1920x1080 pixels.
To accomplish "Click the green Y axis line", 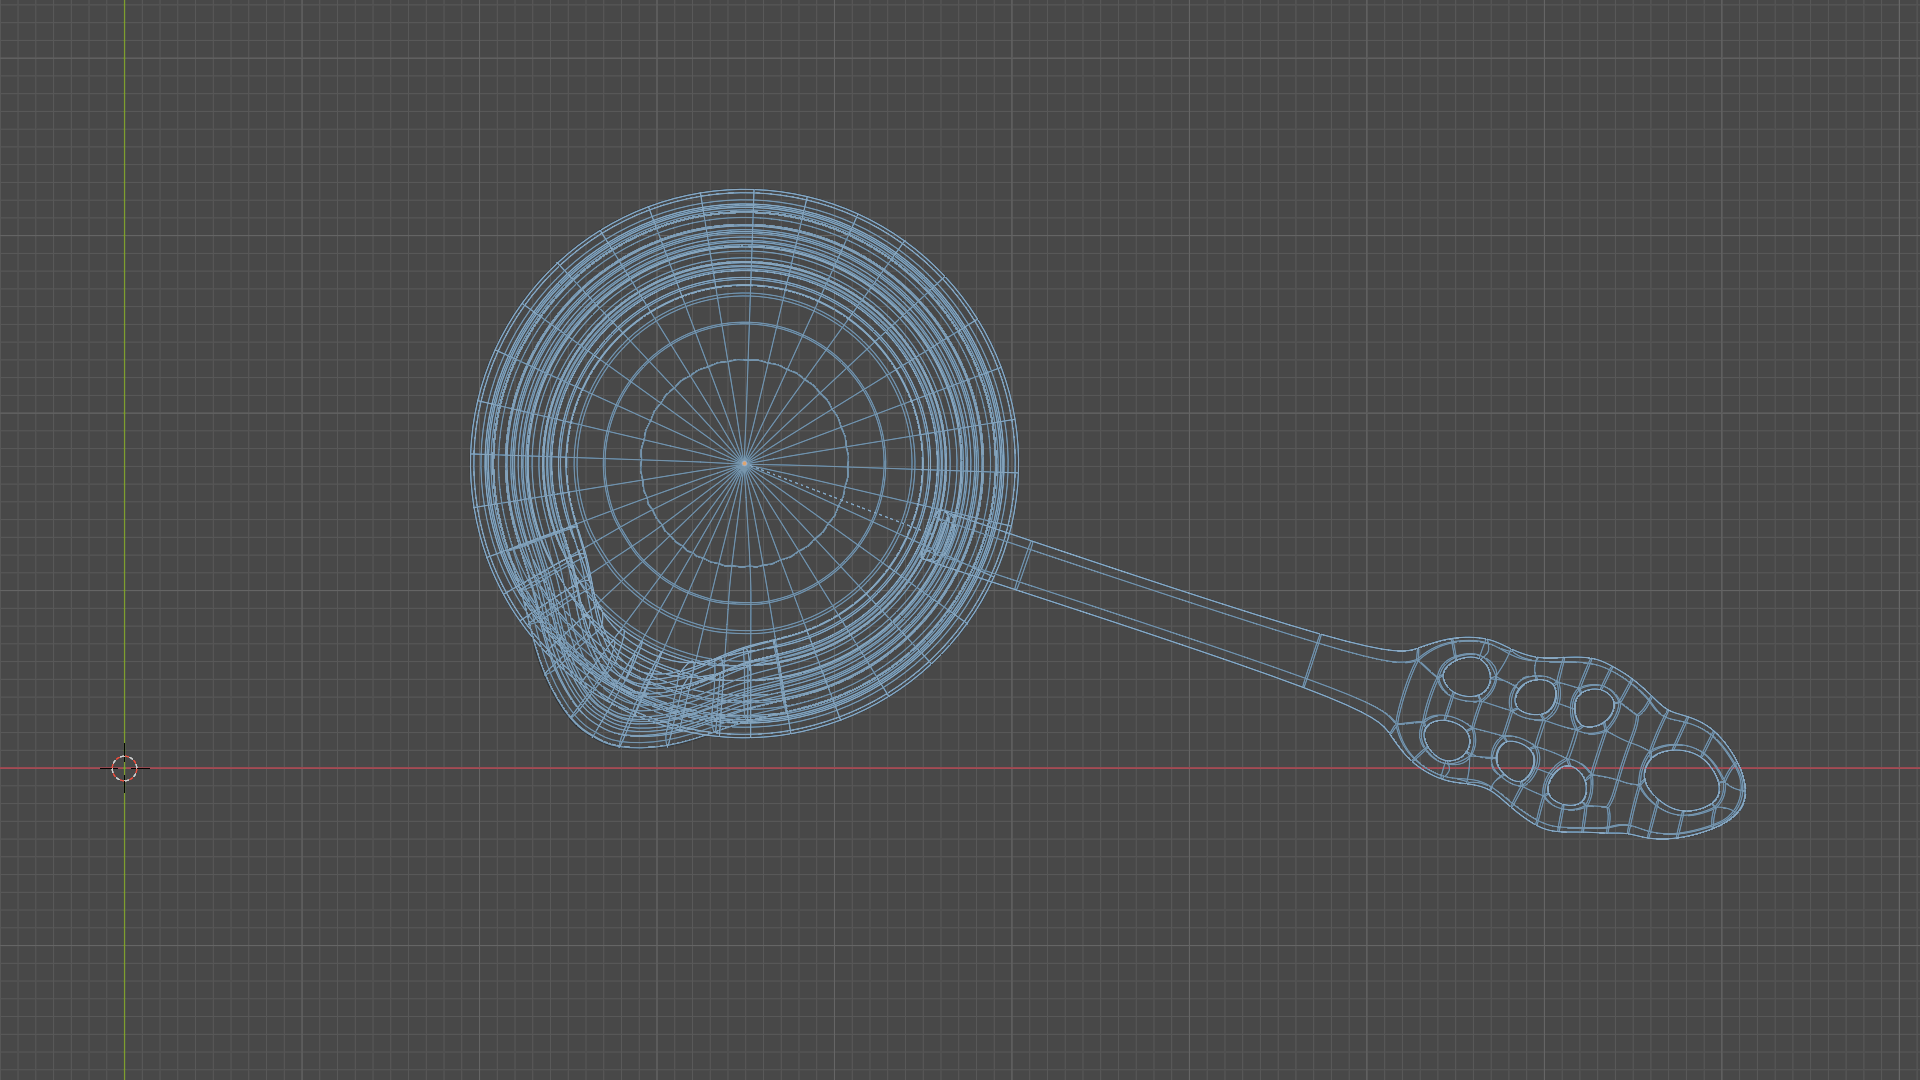I will coord(124,300).
